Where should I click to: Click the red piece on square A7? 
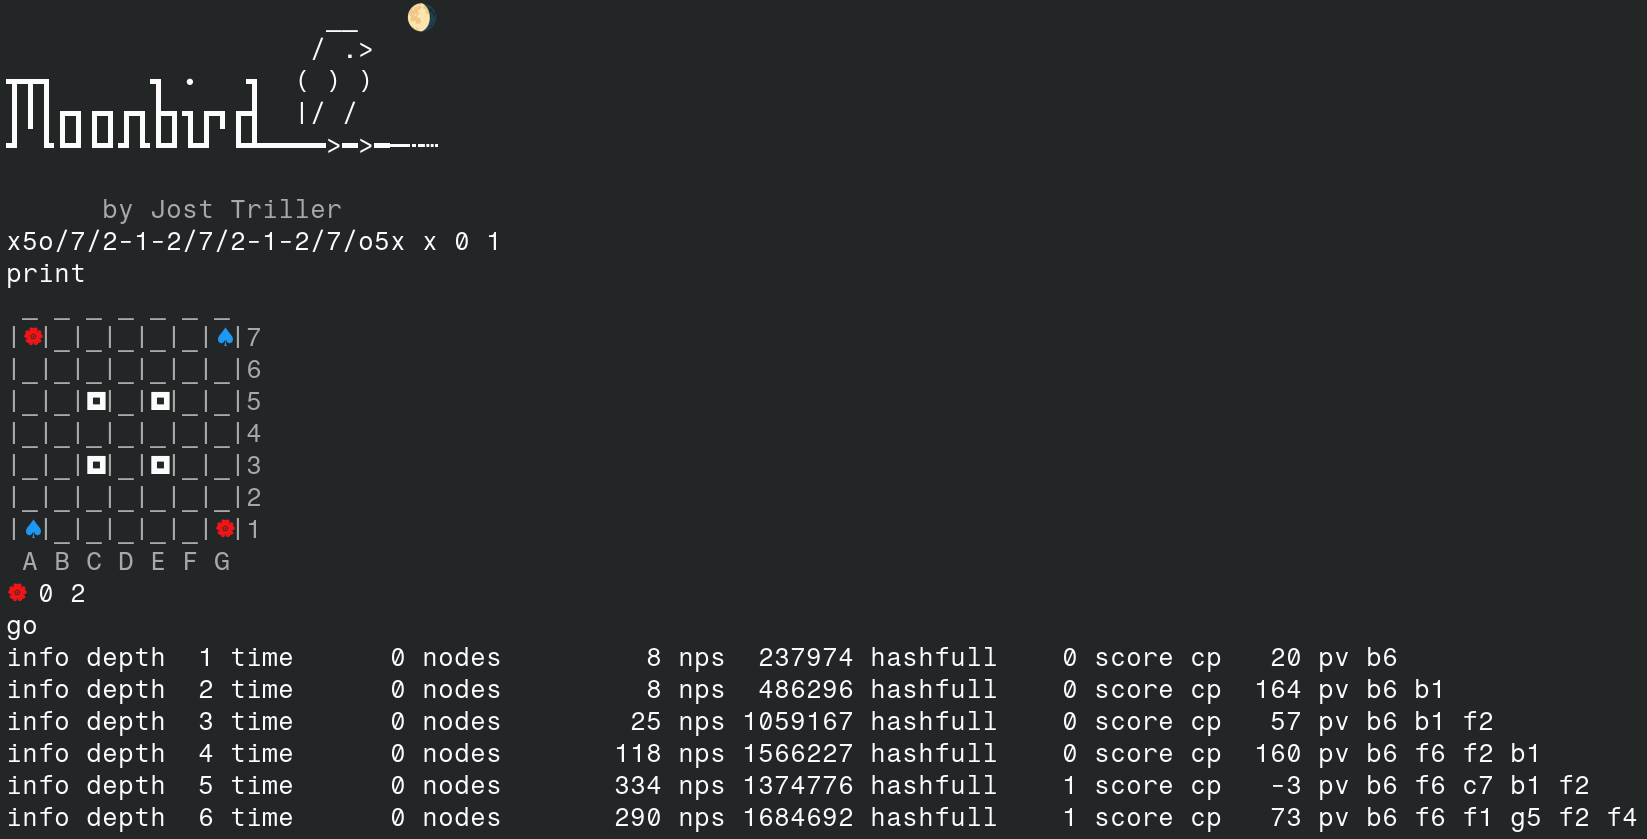pyautogui.click(x=33, y=337)
